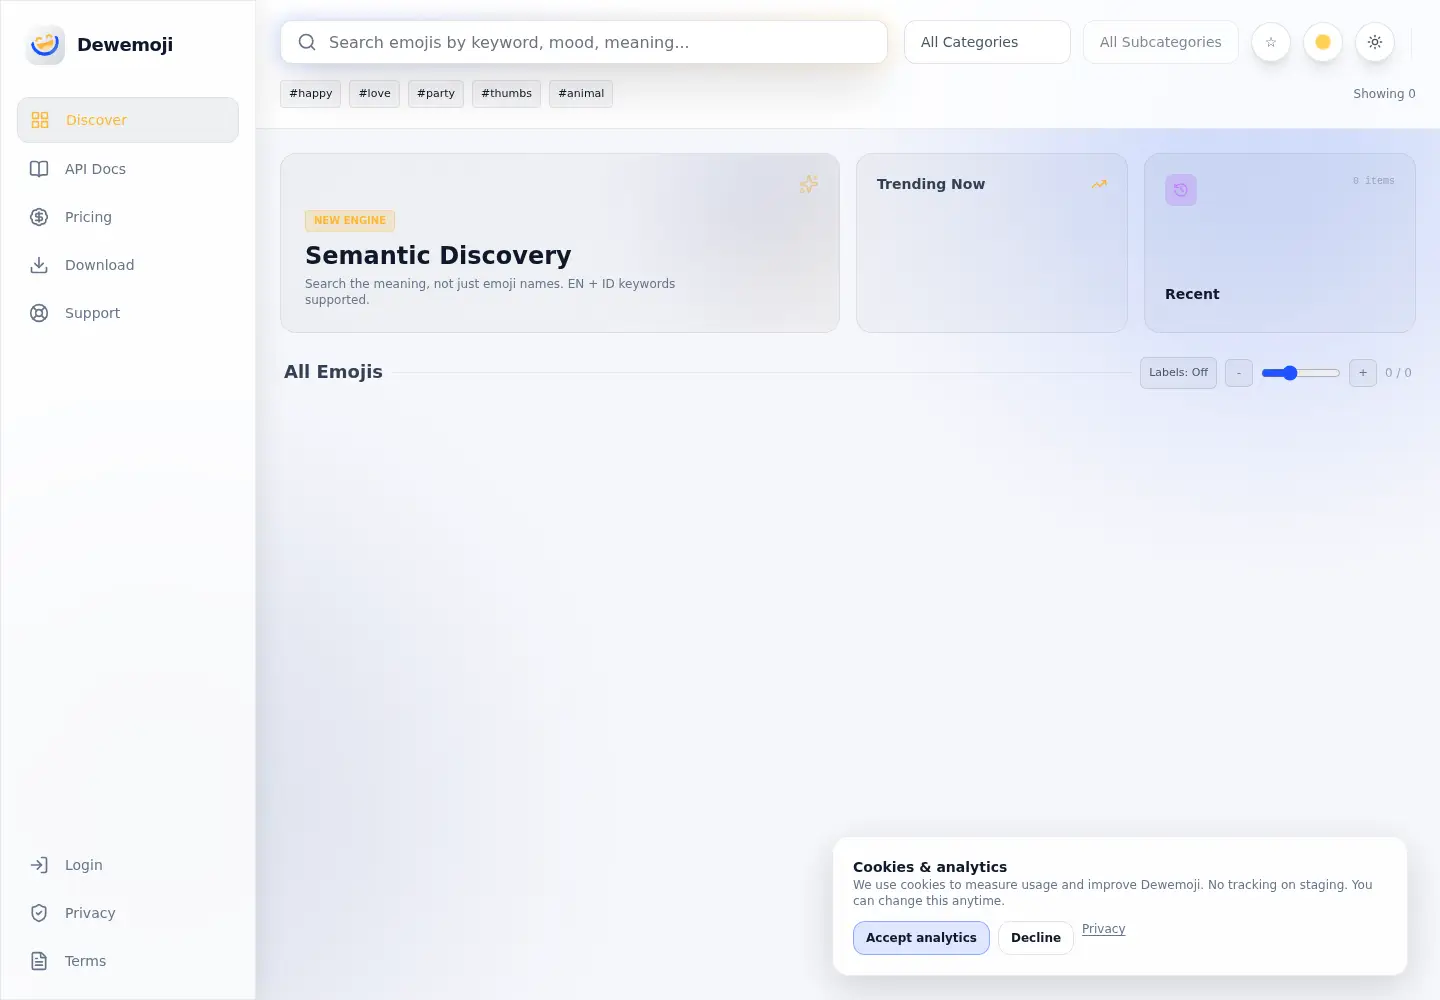
Task: Open the All Subcategories dropdown
Action: [1160, 42]
